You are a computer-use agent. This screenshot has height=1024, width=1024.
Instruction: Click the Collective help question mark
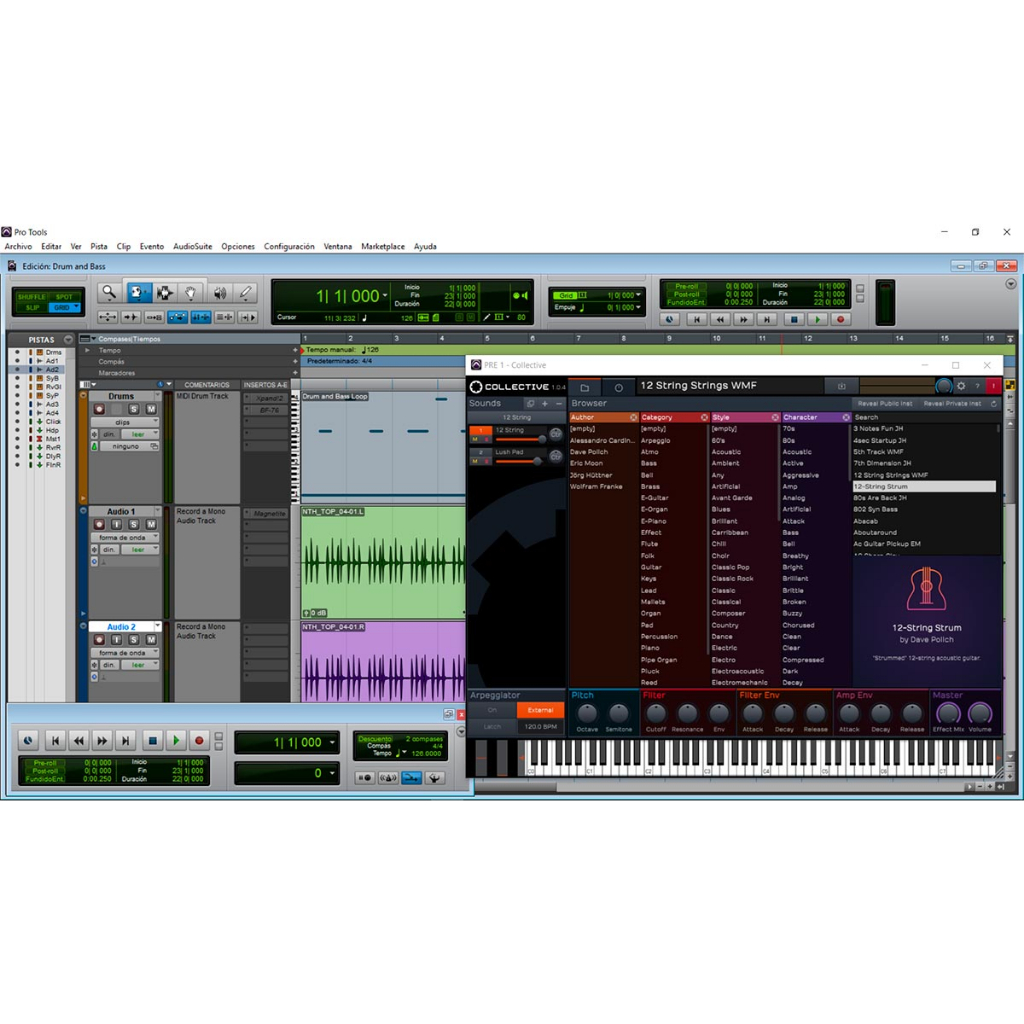[977, 386]
